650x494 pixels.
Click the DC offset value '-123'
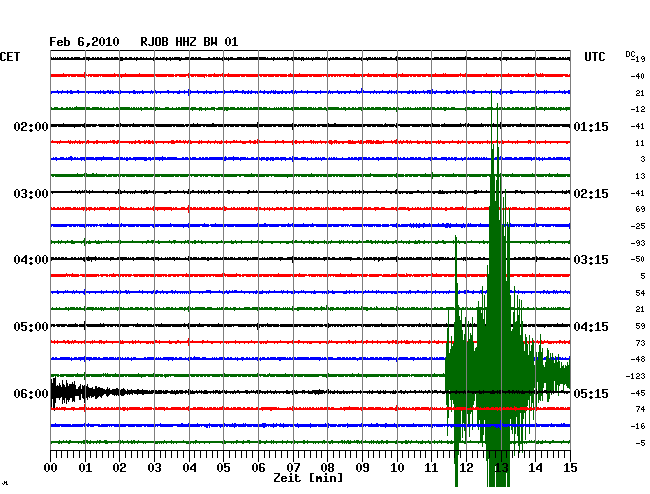(x=635, y=376)
